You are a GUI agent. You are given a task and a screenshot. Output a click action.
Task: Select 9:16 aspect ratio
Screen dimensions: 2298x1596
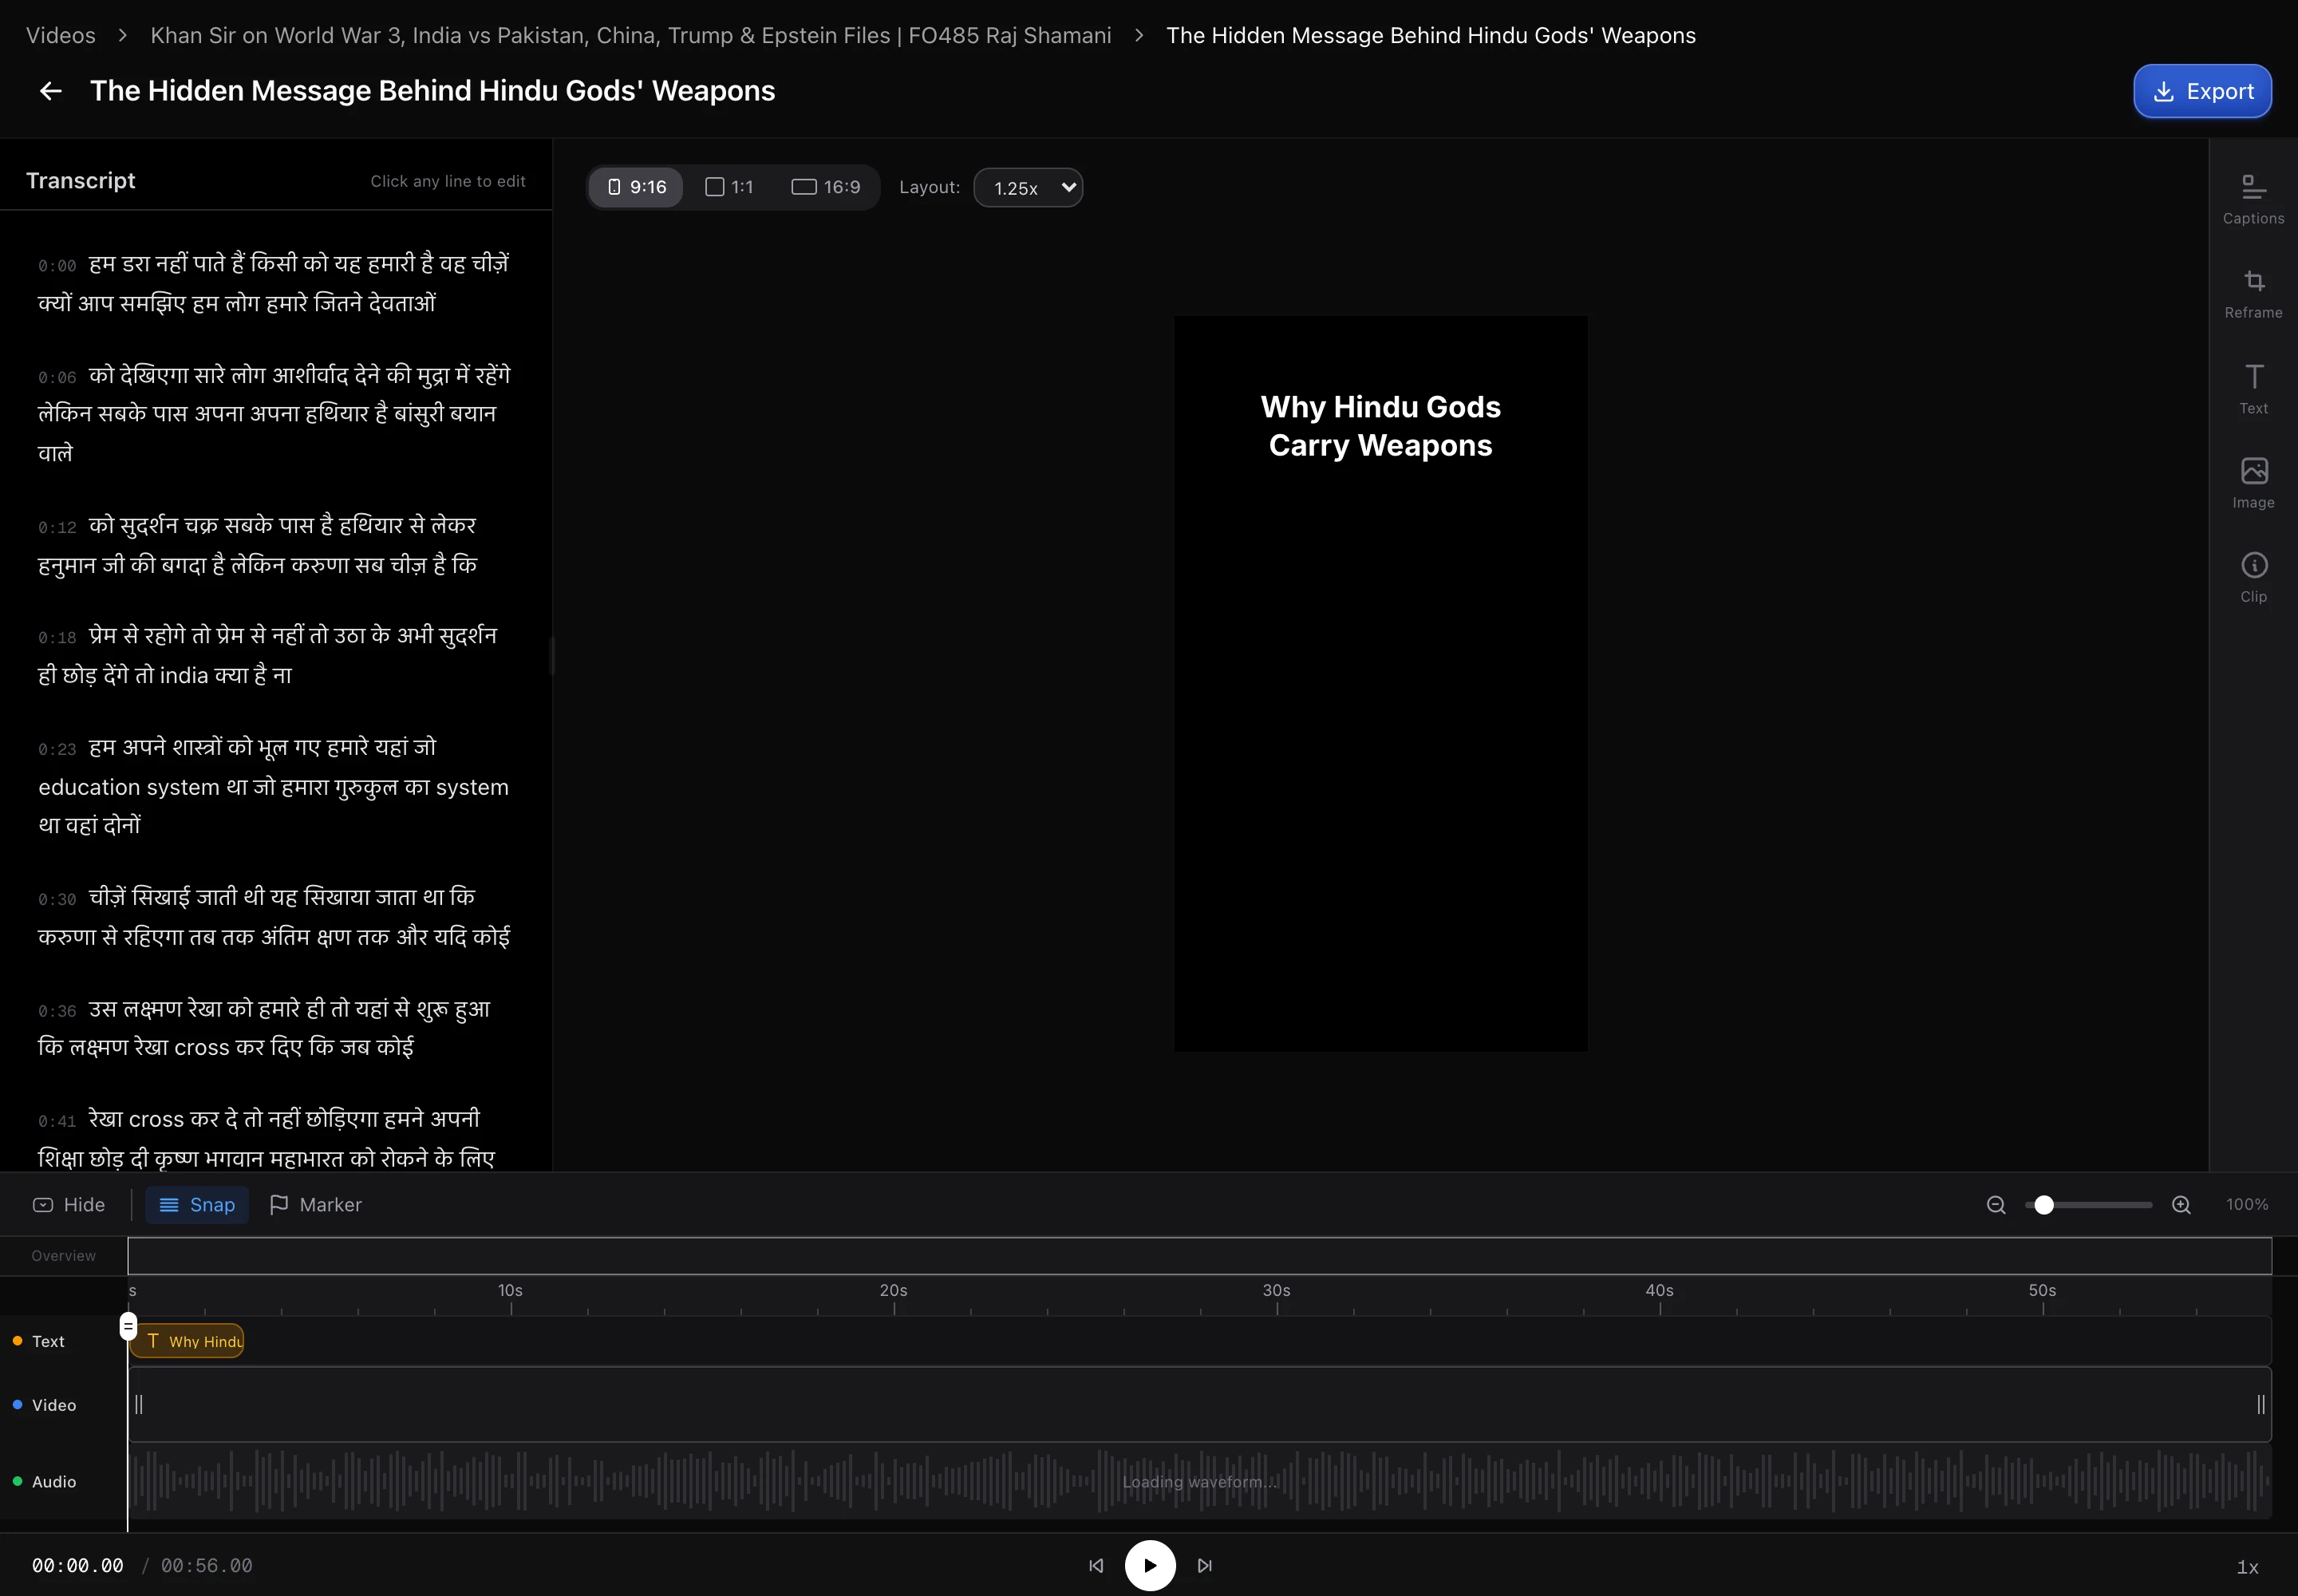(636, 187)
